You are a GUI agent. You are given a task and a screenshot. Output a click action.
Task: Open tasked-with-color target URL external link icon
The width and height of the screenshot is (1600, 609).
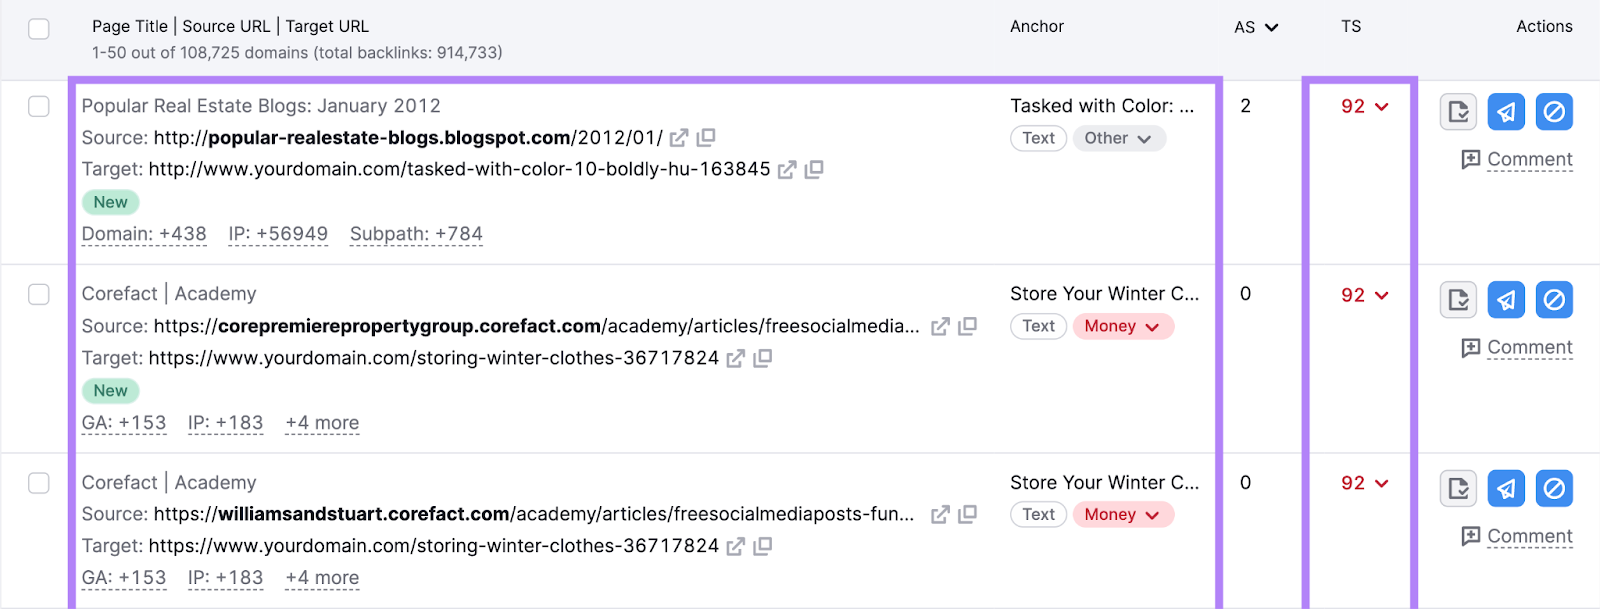tap(787, 170)
